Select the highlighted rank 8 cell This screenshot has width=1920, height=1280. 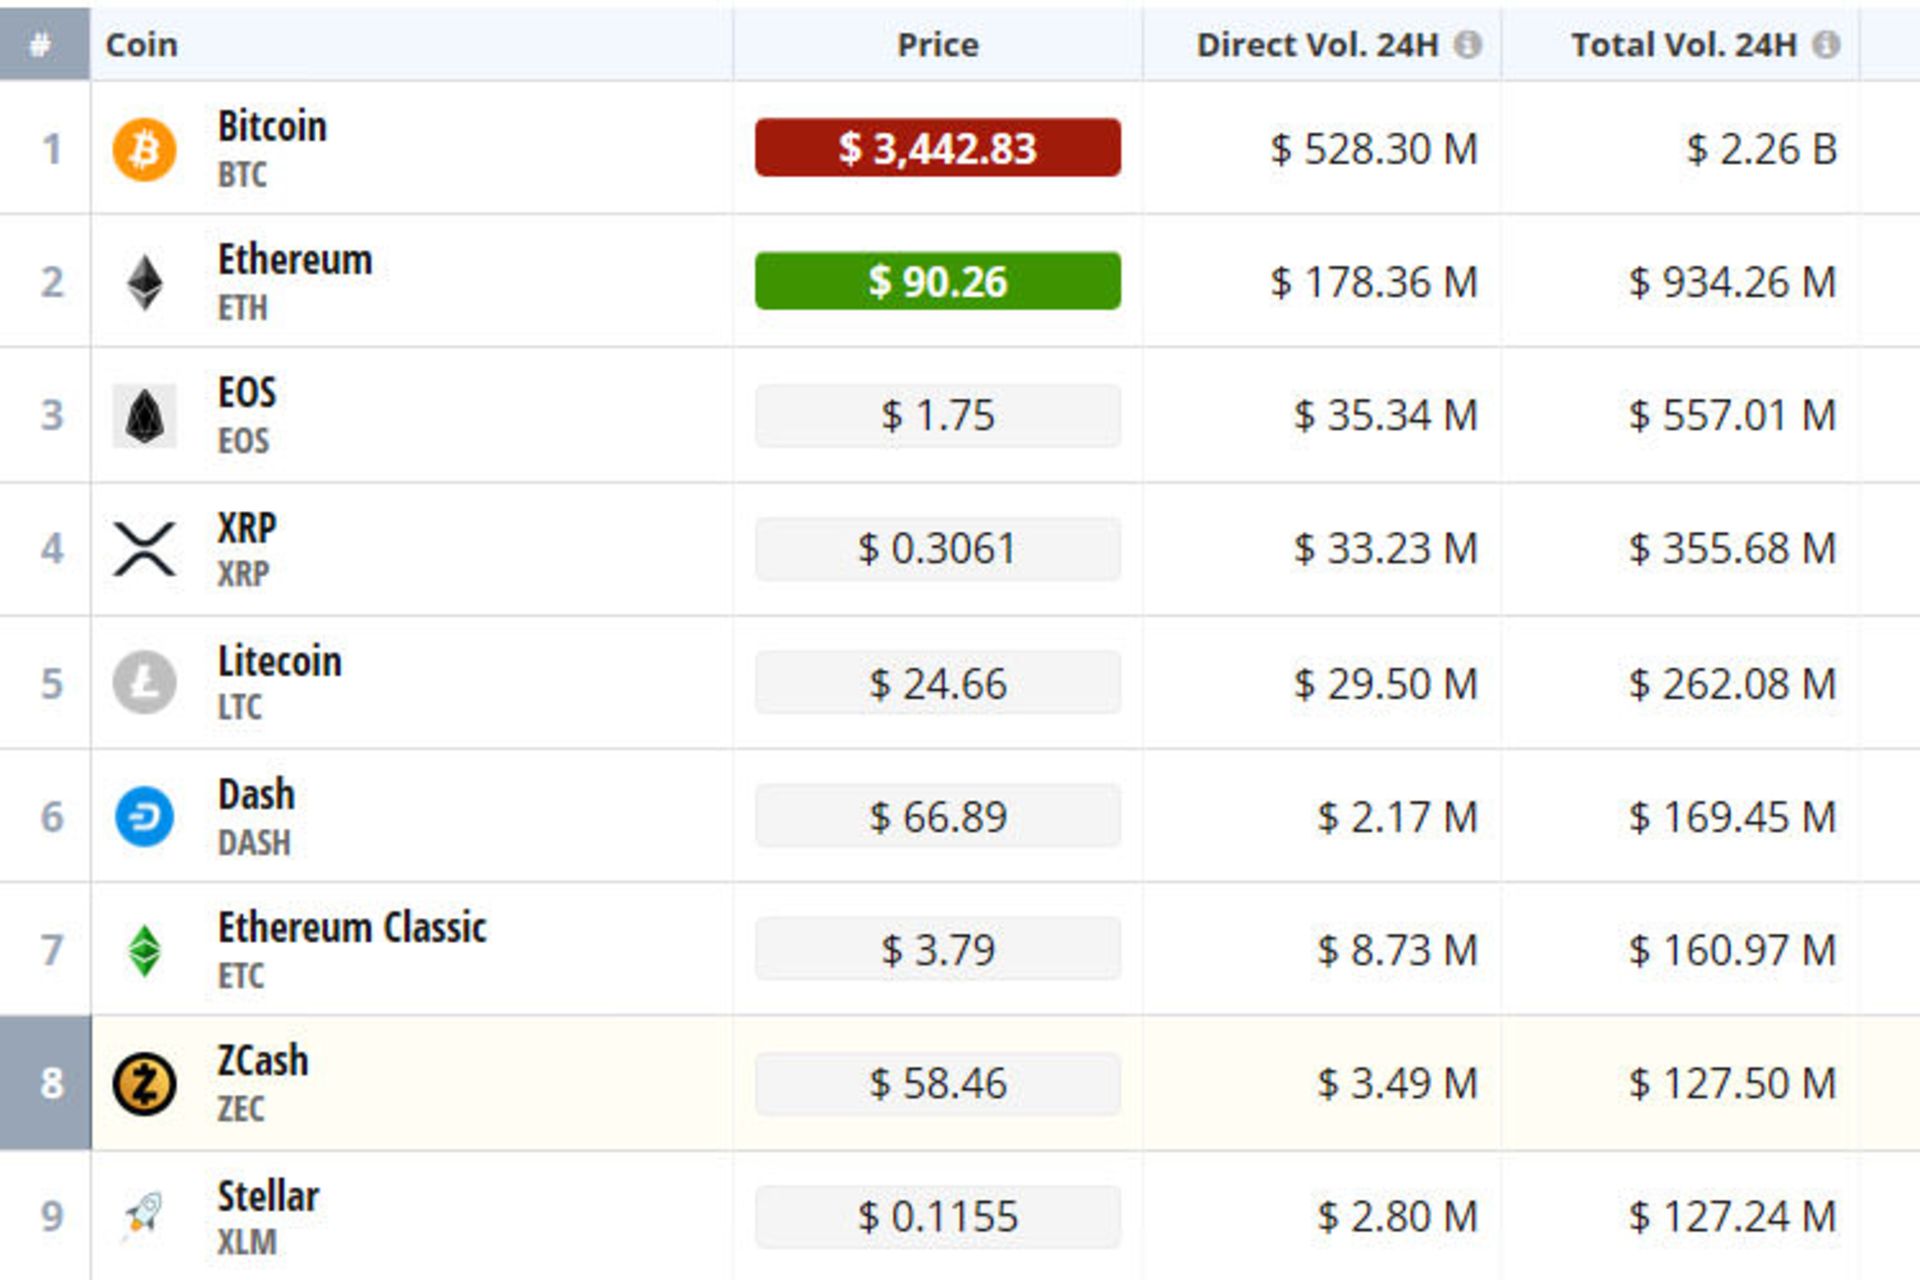coord(46,1083)
